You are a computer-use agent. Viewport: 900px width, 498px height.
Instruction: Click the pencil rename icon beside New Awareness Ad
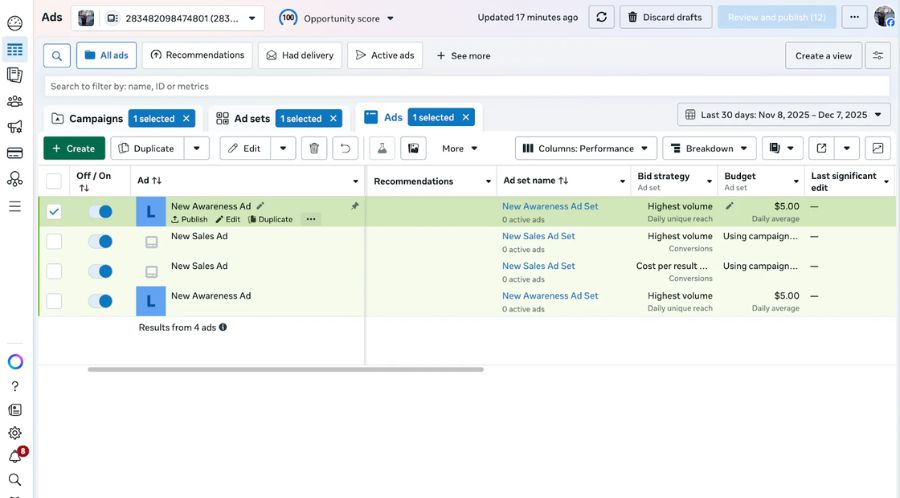(260, 205)
